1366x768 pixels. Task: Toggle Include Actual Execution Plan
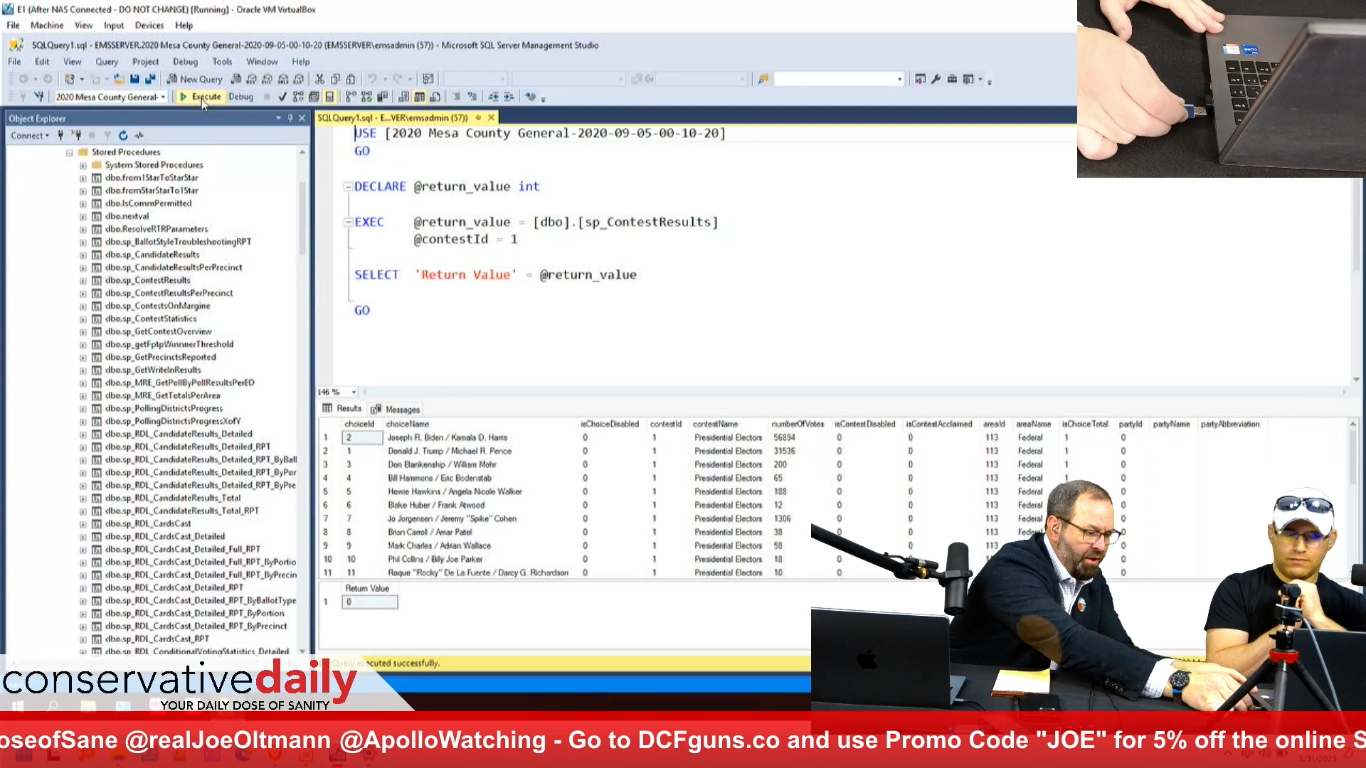click(x=351, y=97)
